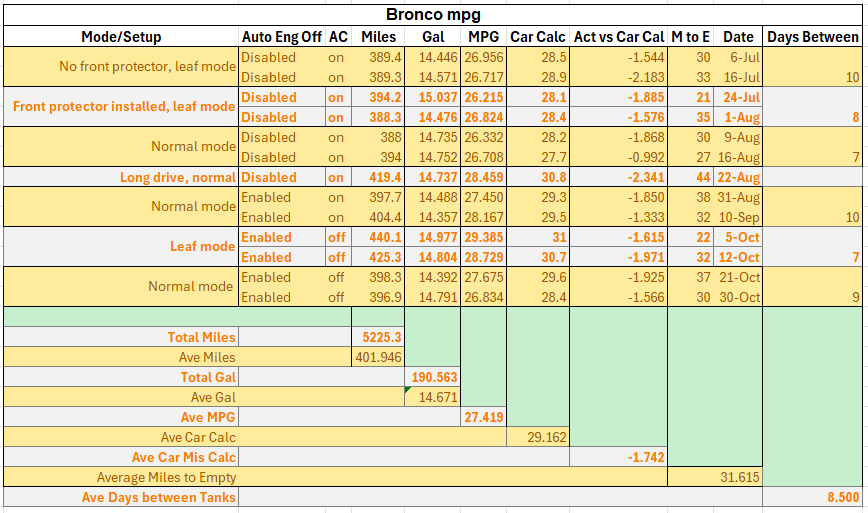This screenshot has height=513, width=868.
Task: Click the 'Total Gal' label
Action: [121, 377]
